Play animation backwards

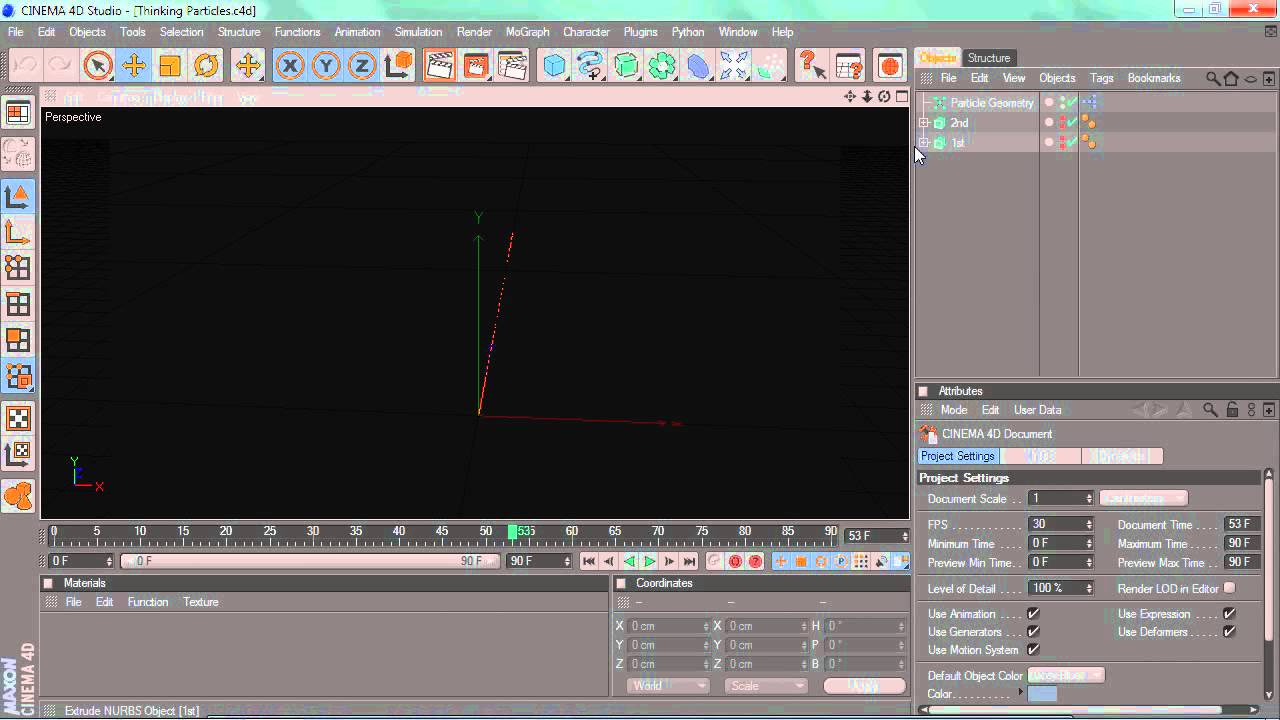629,562
